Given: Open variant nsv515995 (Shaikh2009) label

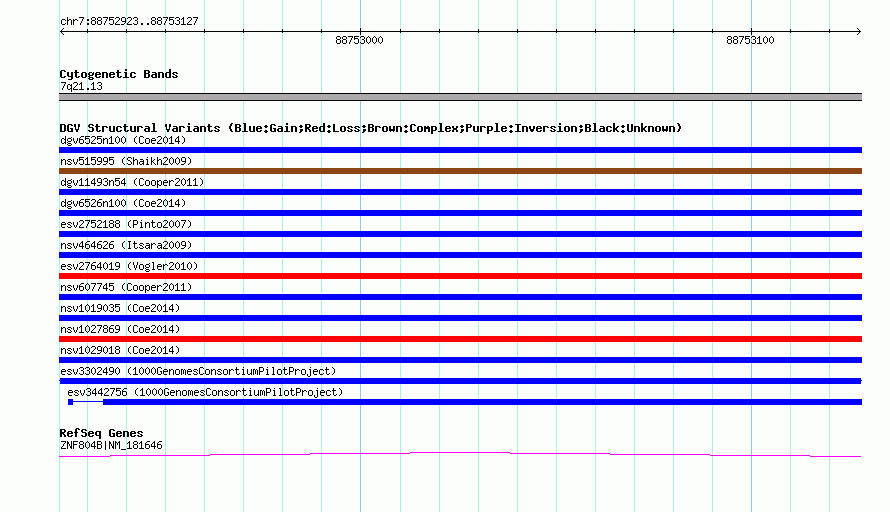Looking at the screenshot, I should 126,161.
